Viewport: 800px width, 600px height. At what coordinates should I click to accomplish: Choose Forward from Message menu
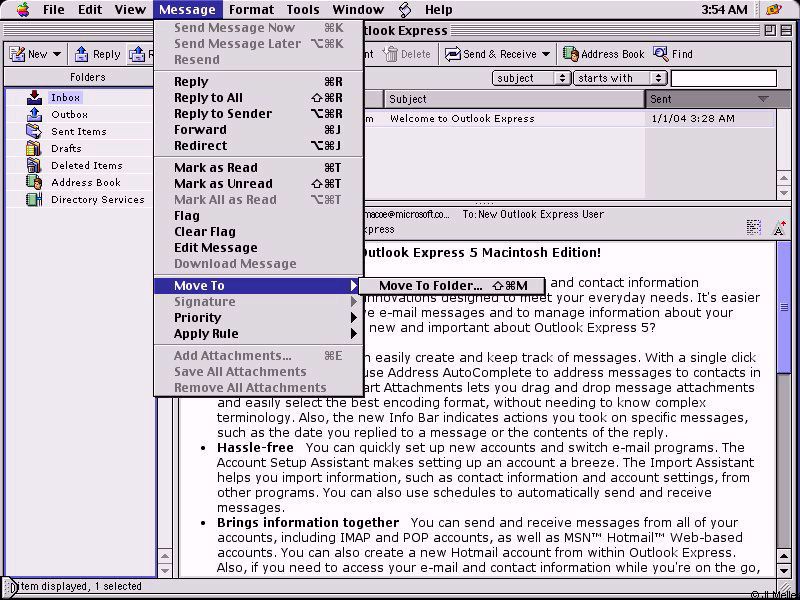point(259,130)
